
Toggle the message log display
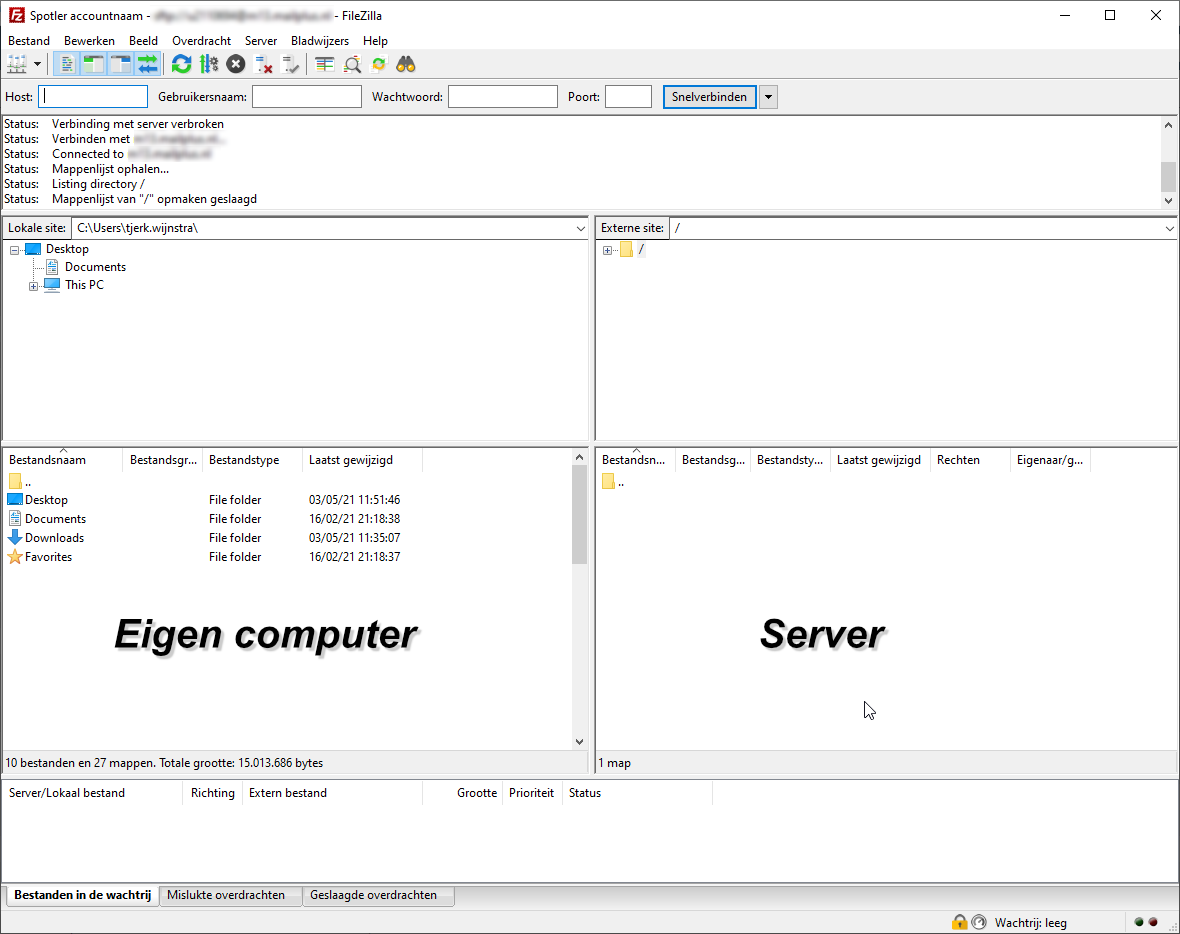pos(65,63)
